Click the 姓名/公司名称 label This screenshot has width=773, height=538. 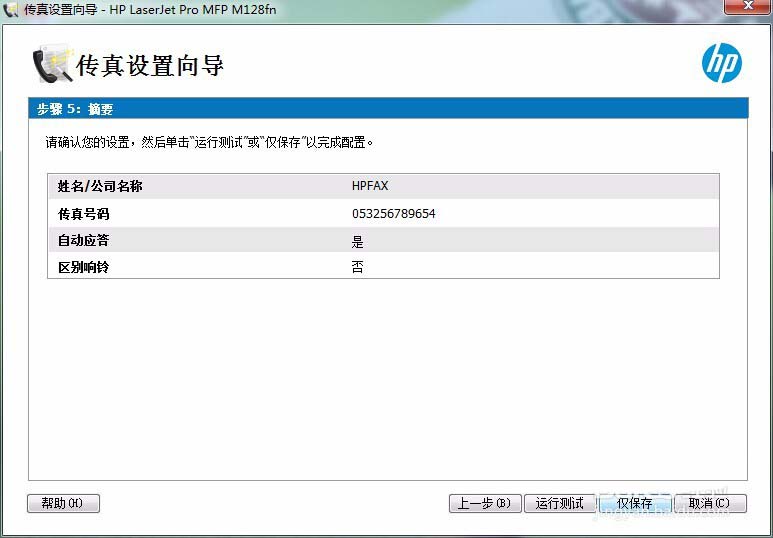pyautogui.click(x=100, y=186)
